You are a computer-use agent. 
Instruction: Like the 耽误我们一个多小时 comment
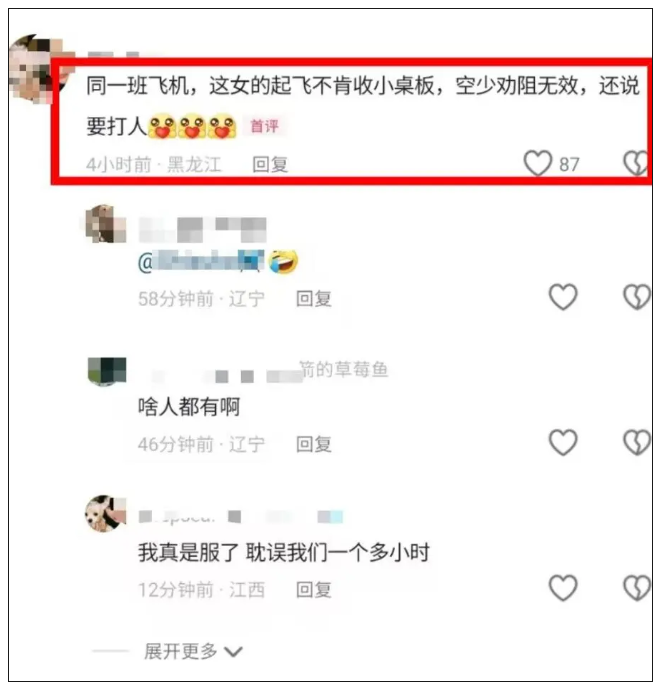563,587
